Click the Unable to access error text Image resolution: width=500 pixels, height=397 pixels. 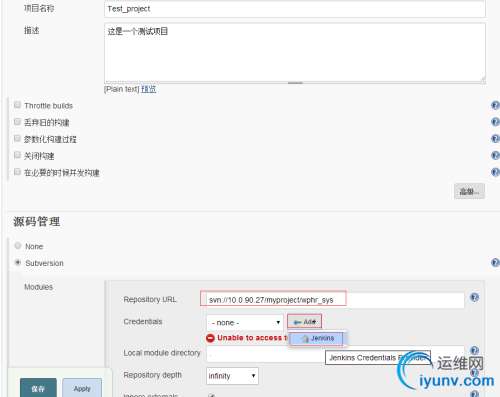[x=252, y=338]
